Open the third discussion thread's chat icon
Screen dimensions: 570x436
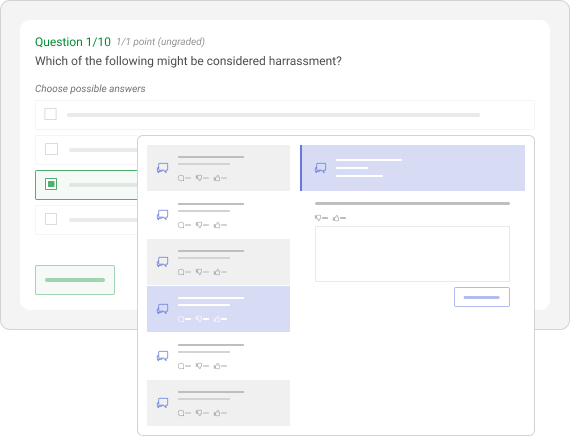[x=162, y=262]
